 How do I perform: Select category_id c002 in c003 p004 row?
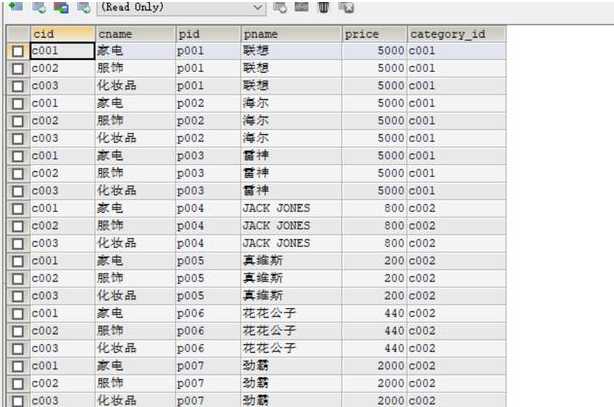(x=457, y=243)
